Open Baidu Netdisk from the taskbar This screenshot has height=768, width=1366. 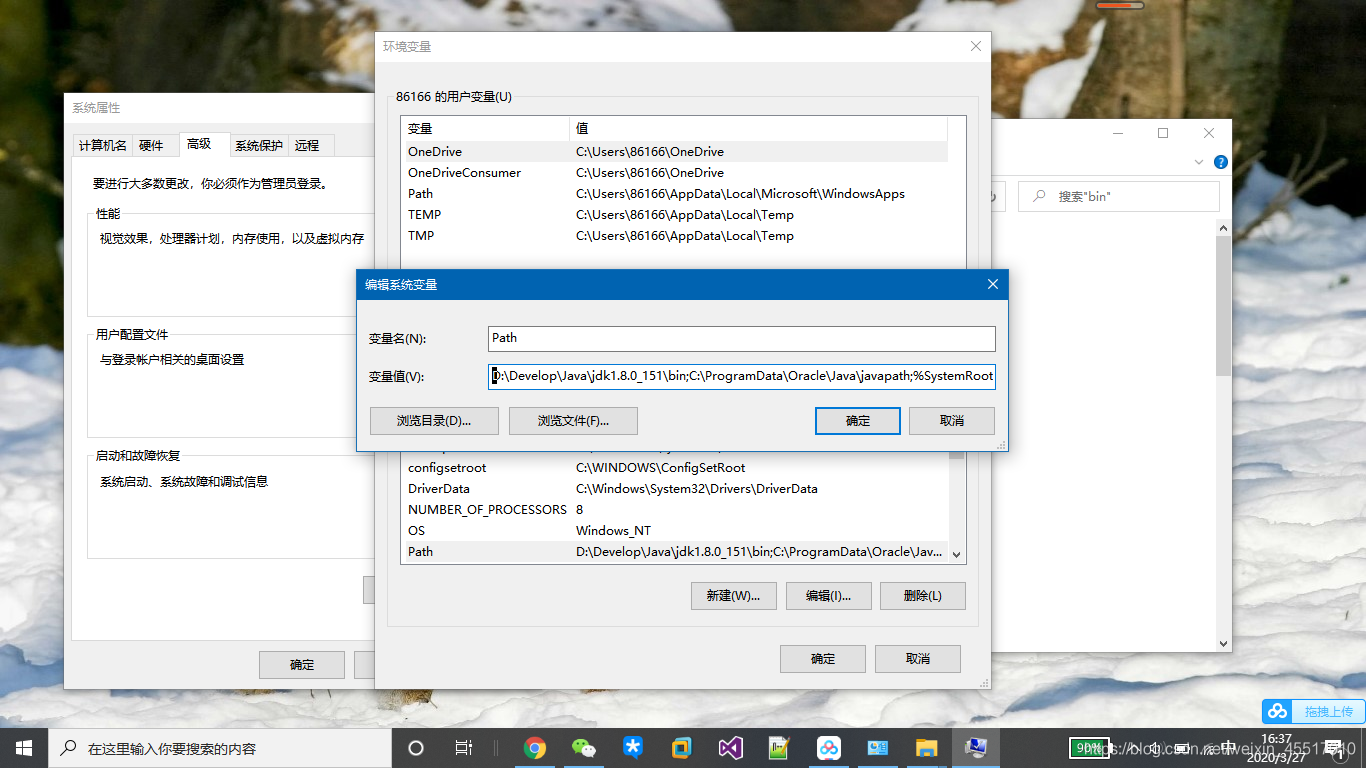tap(829, 748)
